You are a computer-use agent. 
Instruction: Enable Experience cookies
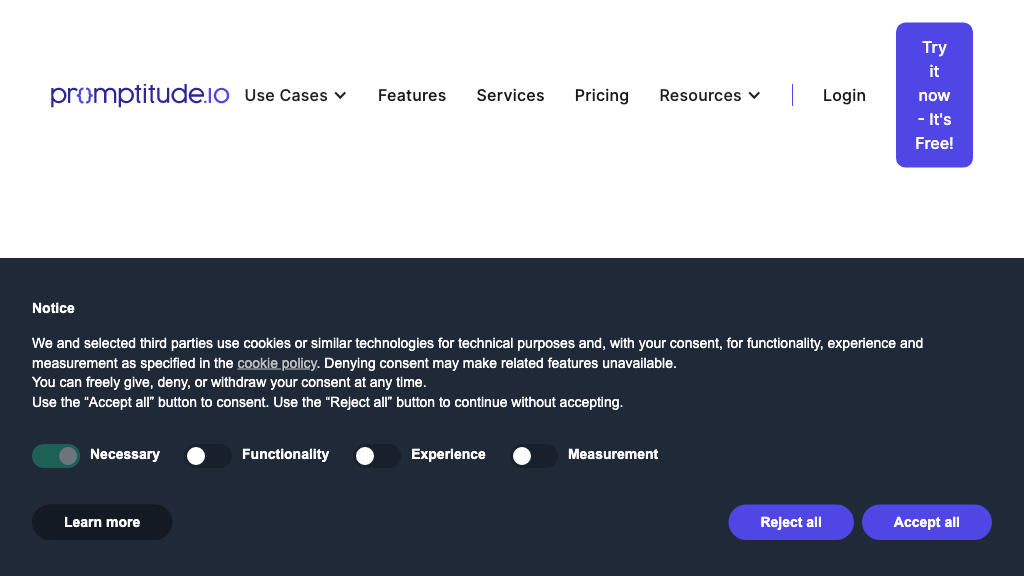pyautogui.click(x=377, y=455)
